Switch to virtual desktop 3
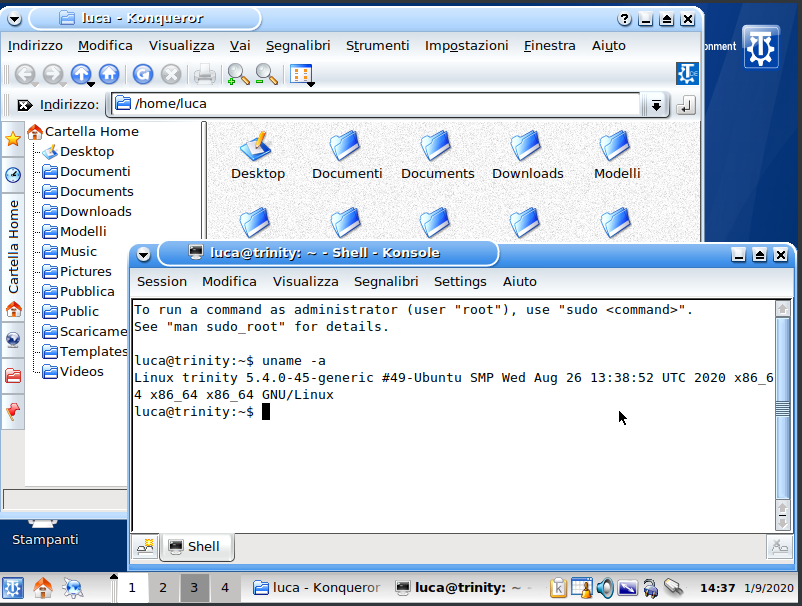This screenshot has height=606, width=802. (x=194, y=588)
